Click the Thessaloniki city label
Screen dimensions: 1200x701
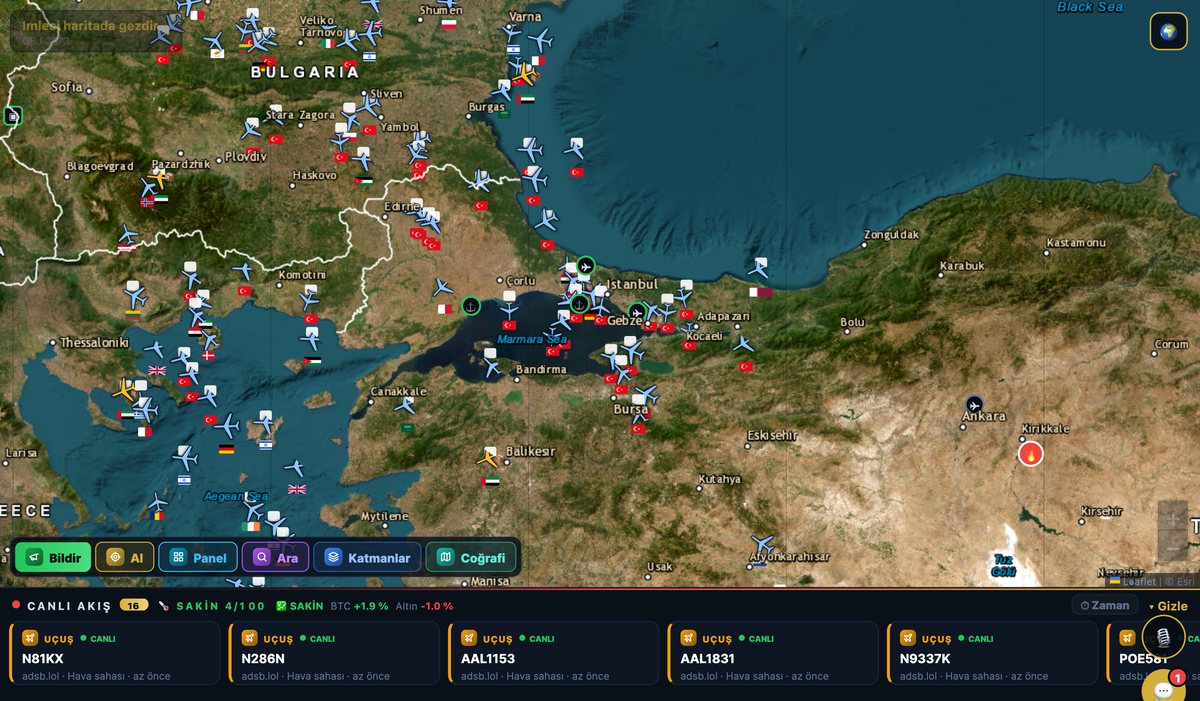94,342
